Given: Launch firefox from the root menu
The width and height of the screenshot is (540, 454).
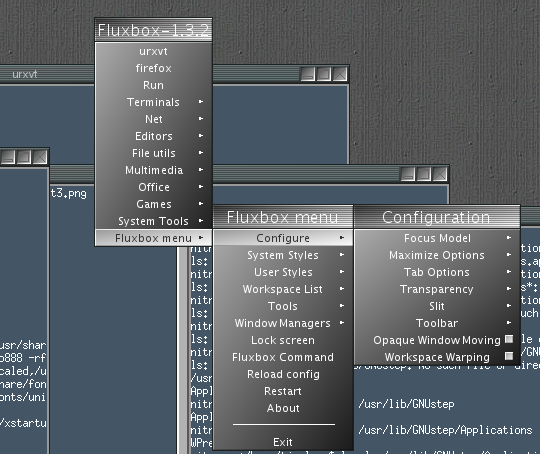Looking at the screenshot, I should pos(153,68).
